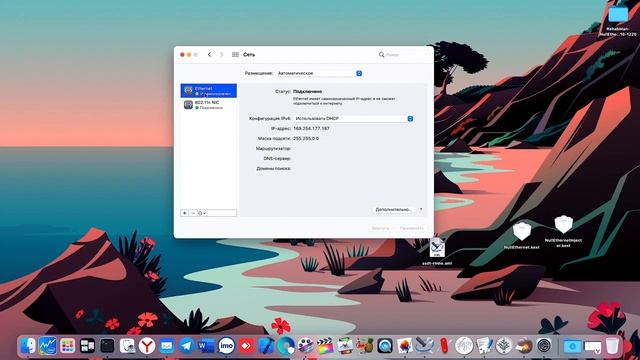Add a network service with plus button

[184, 213]
